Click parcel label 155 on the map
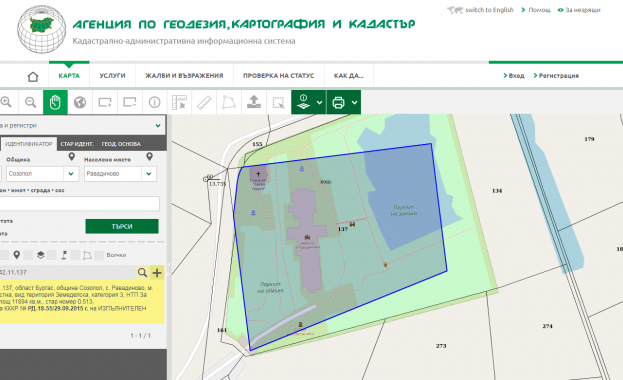The width and height of the screenshot is (623, 380). point(257,144)
